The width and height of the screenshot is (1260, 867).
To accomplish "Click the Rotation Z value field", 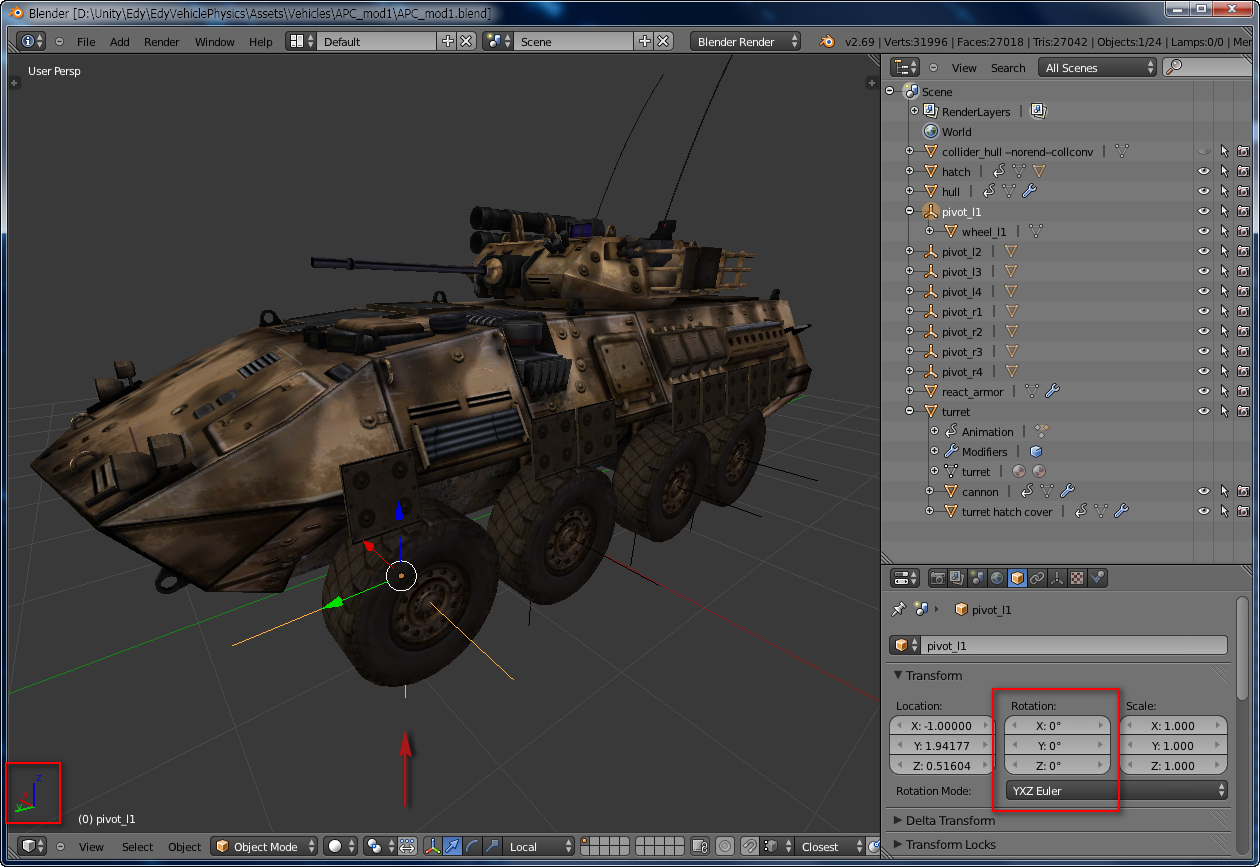I will click(x=1057, y=766).
